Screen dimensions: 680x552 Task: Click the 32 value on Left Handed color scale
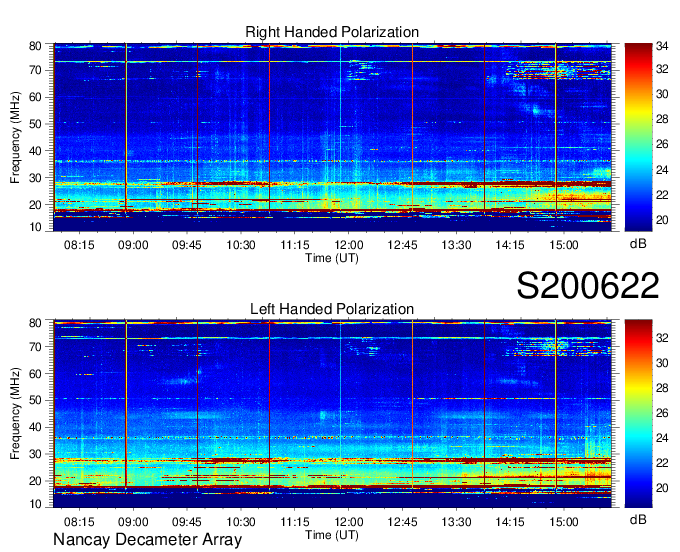[662, 338]
